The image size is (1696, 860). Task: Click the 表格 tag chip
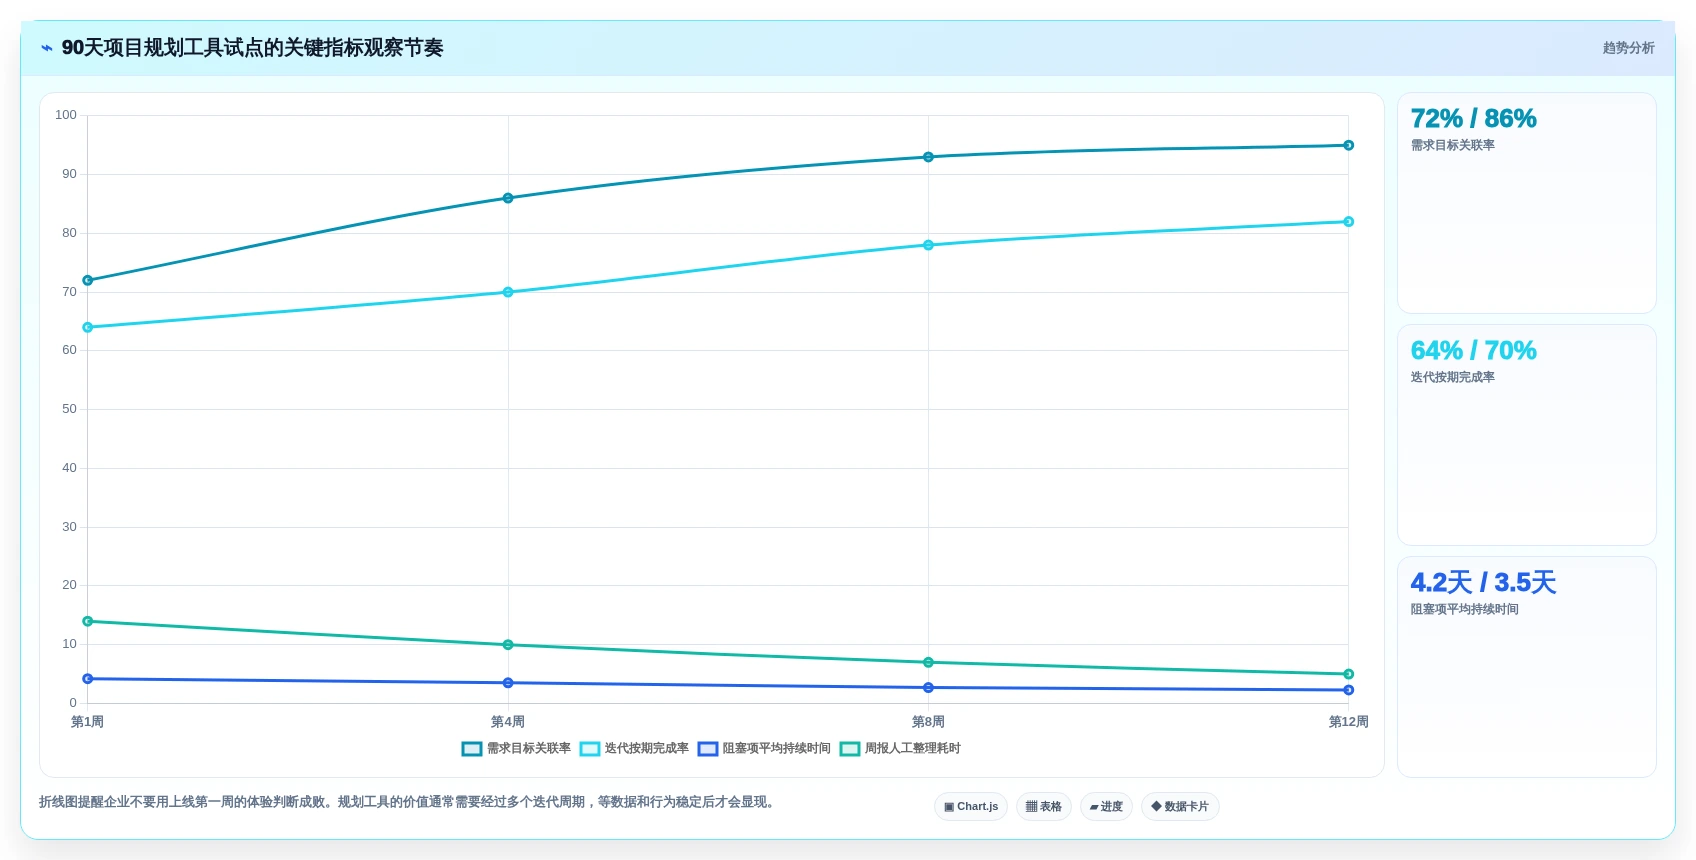click(1044, 807)
